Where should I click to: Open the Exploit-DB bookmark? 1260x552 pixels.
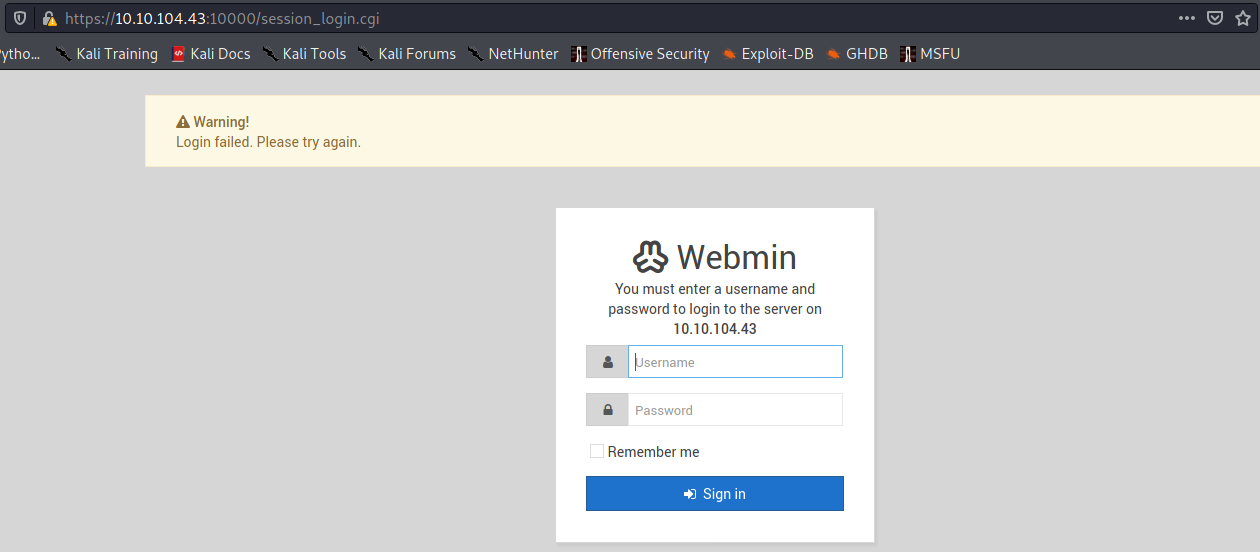tap(766, 54)
